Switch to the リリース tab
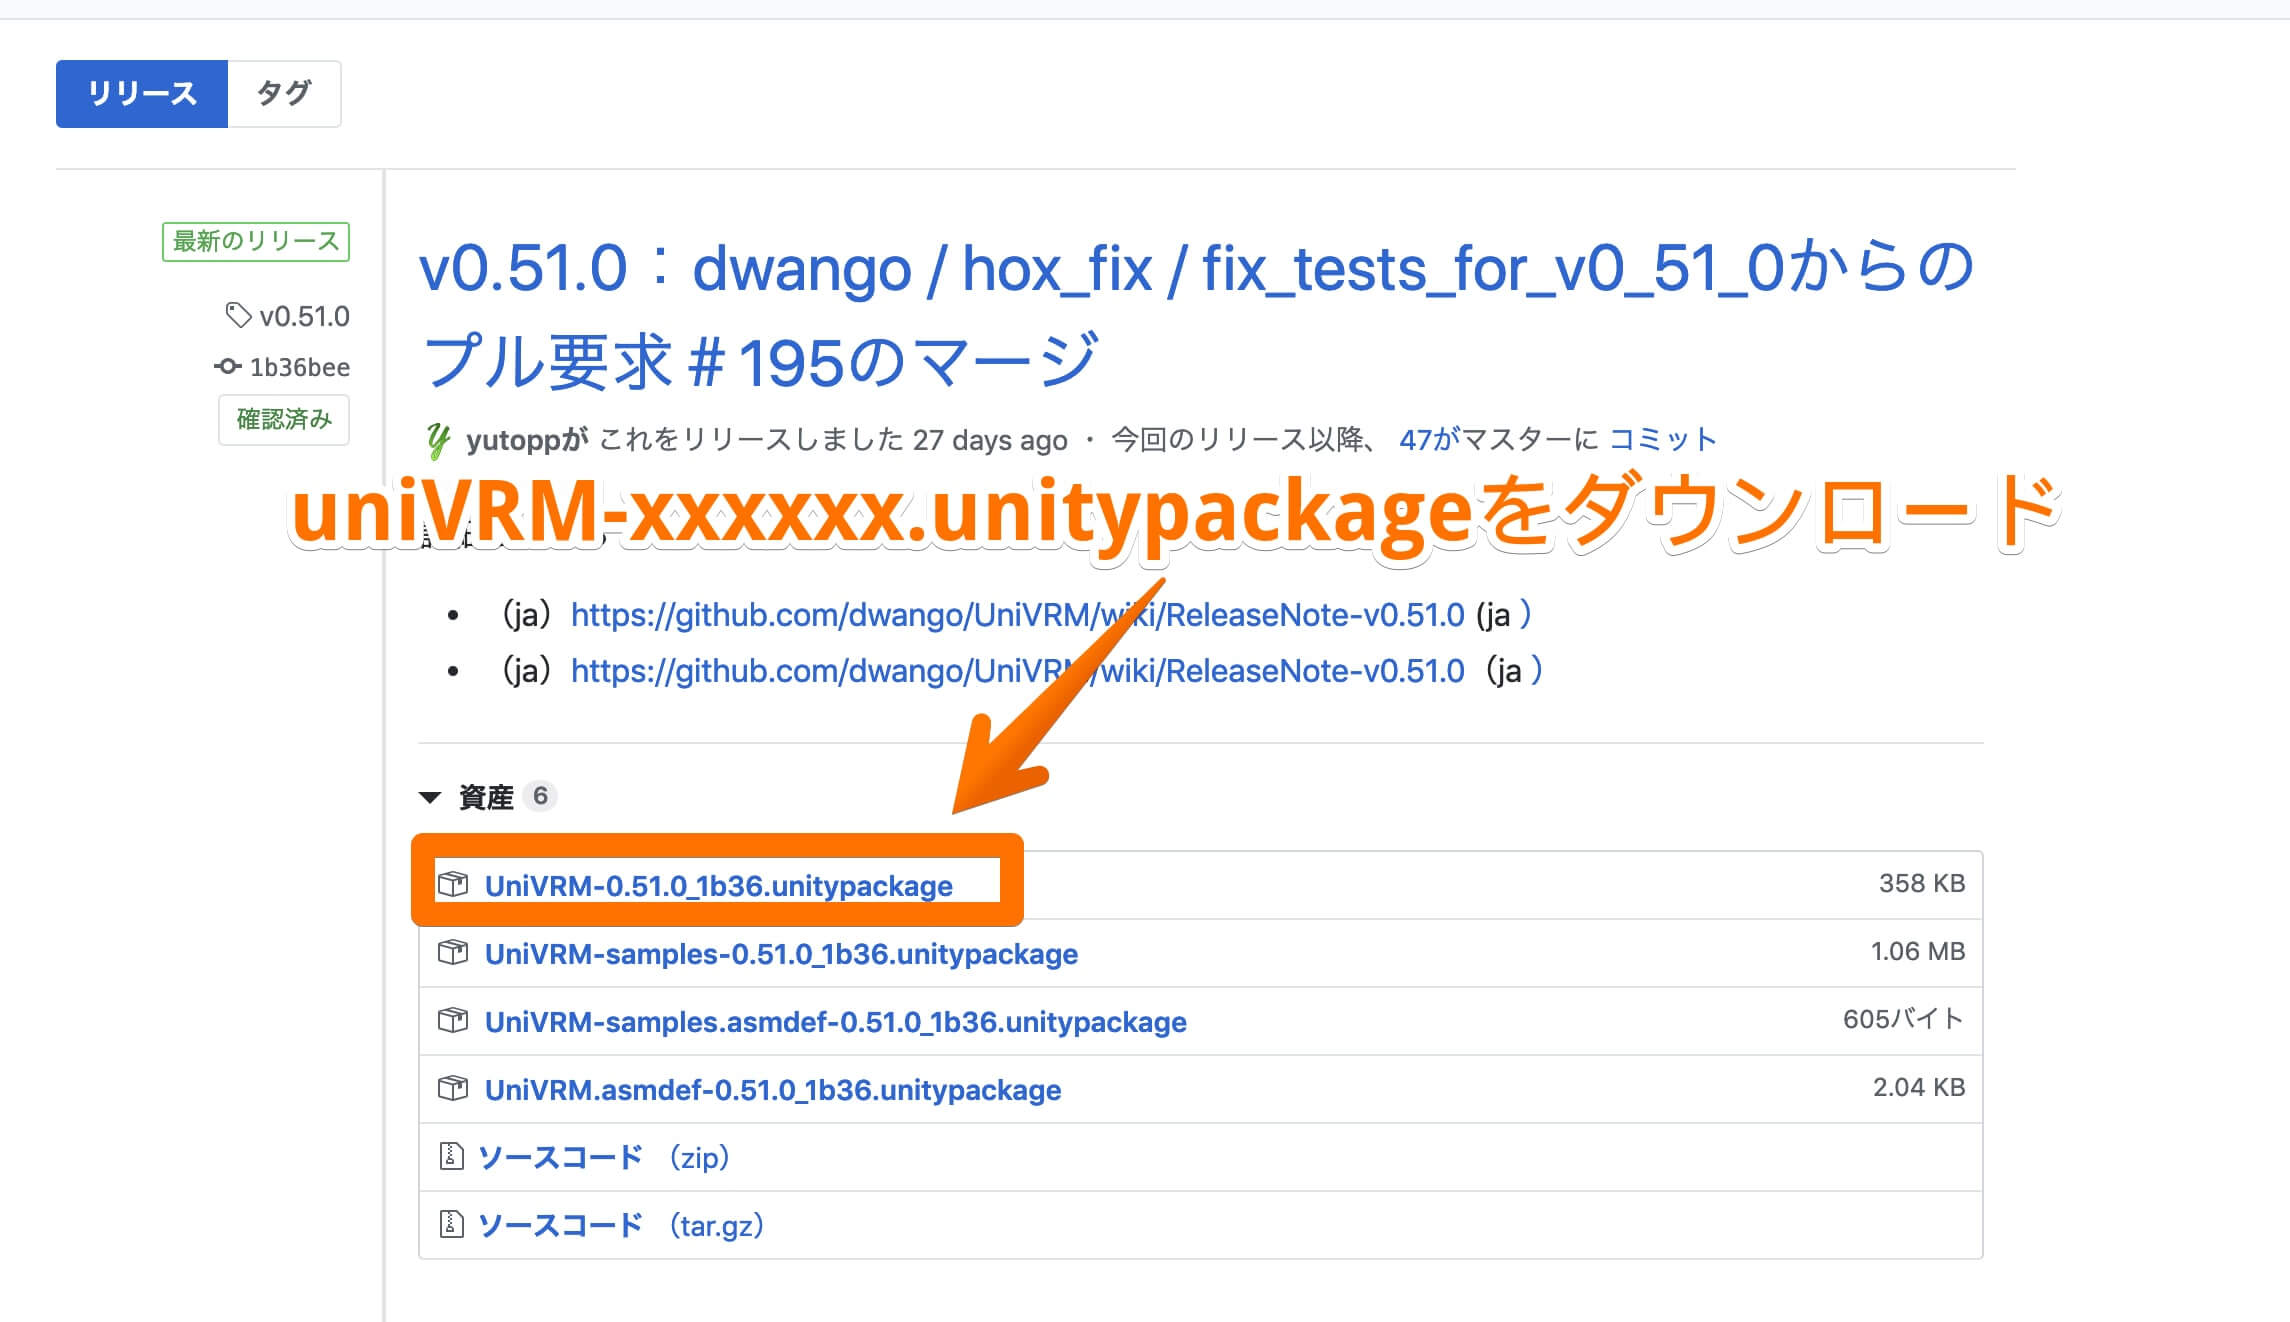 pos(142,94)
